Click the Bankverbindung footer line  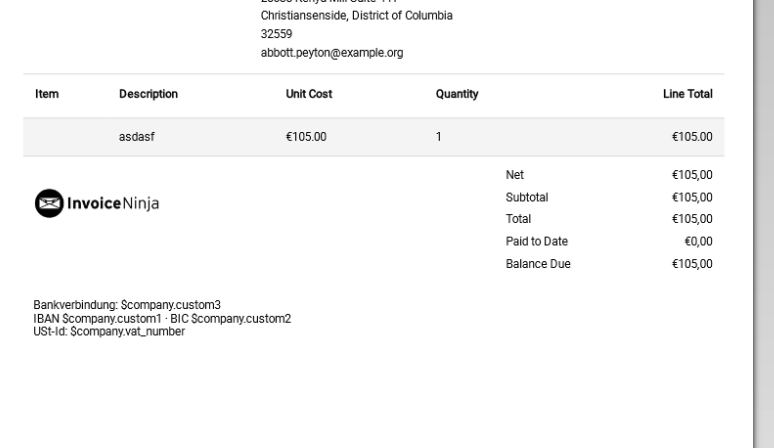[127, 305]
